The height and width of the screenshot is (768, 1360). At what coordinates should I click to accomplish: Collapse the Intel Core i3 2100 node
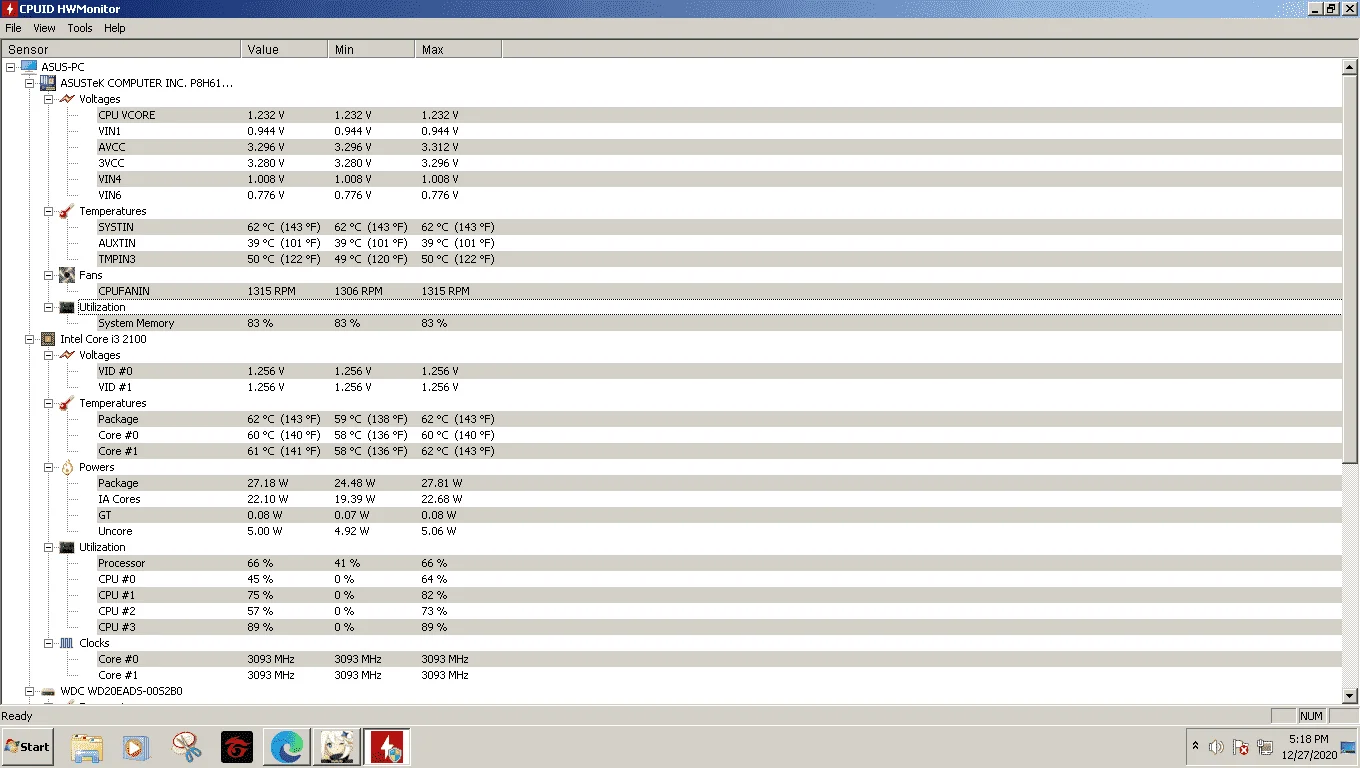coord(30,339)
